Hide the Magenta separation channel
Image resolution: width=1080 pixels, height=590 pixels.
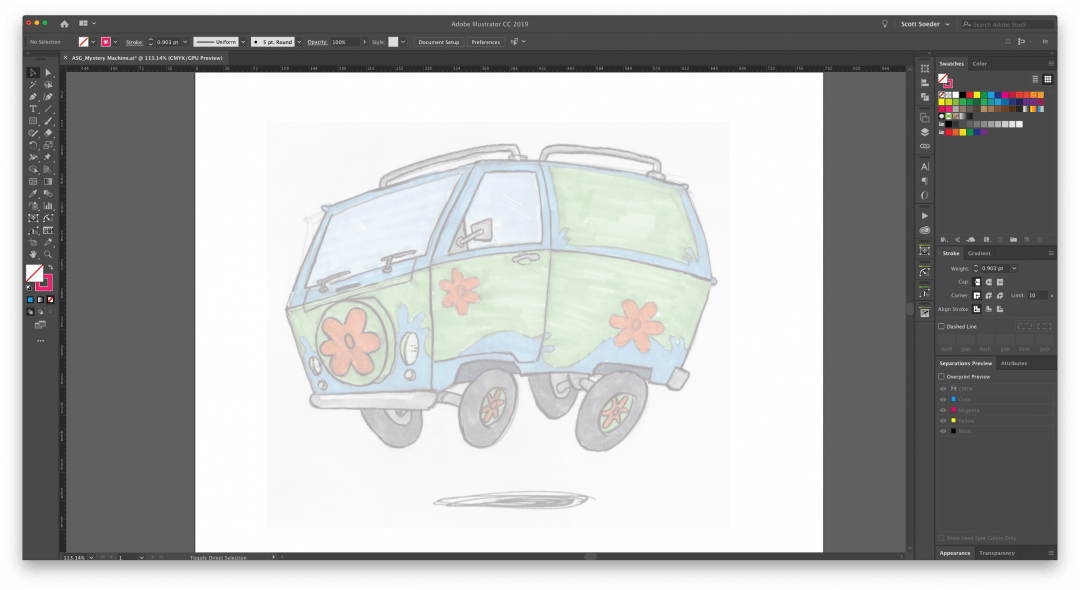pos(942,410)
